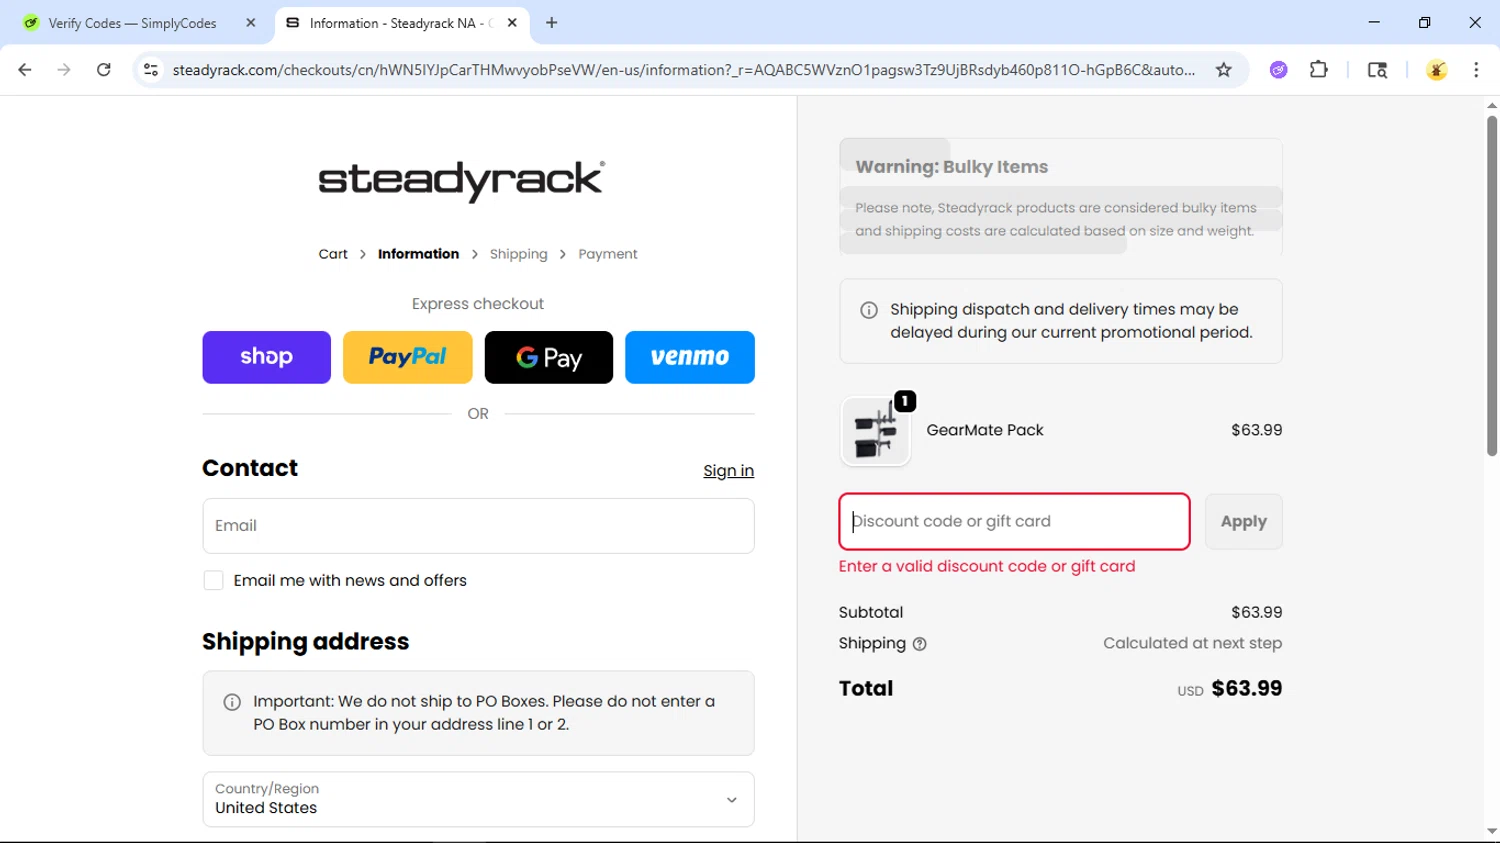Close the Verify Codes SimplyCodes tab
The width and height of the screenshot is (1500, 843).
[x=250, y=23]
